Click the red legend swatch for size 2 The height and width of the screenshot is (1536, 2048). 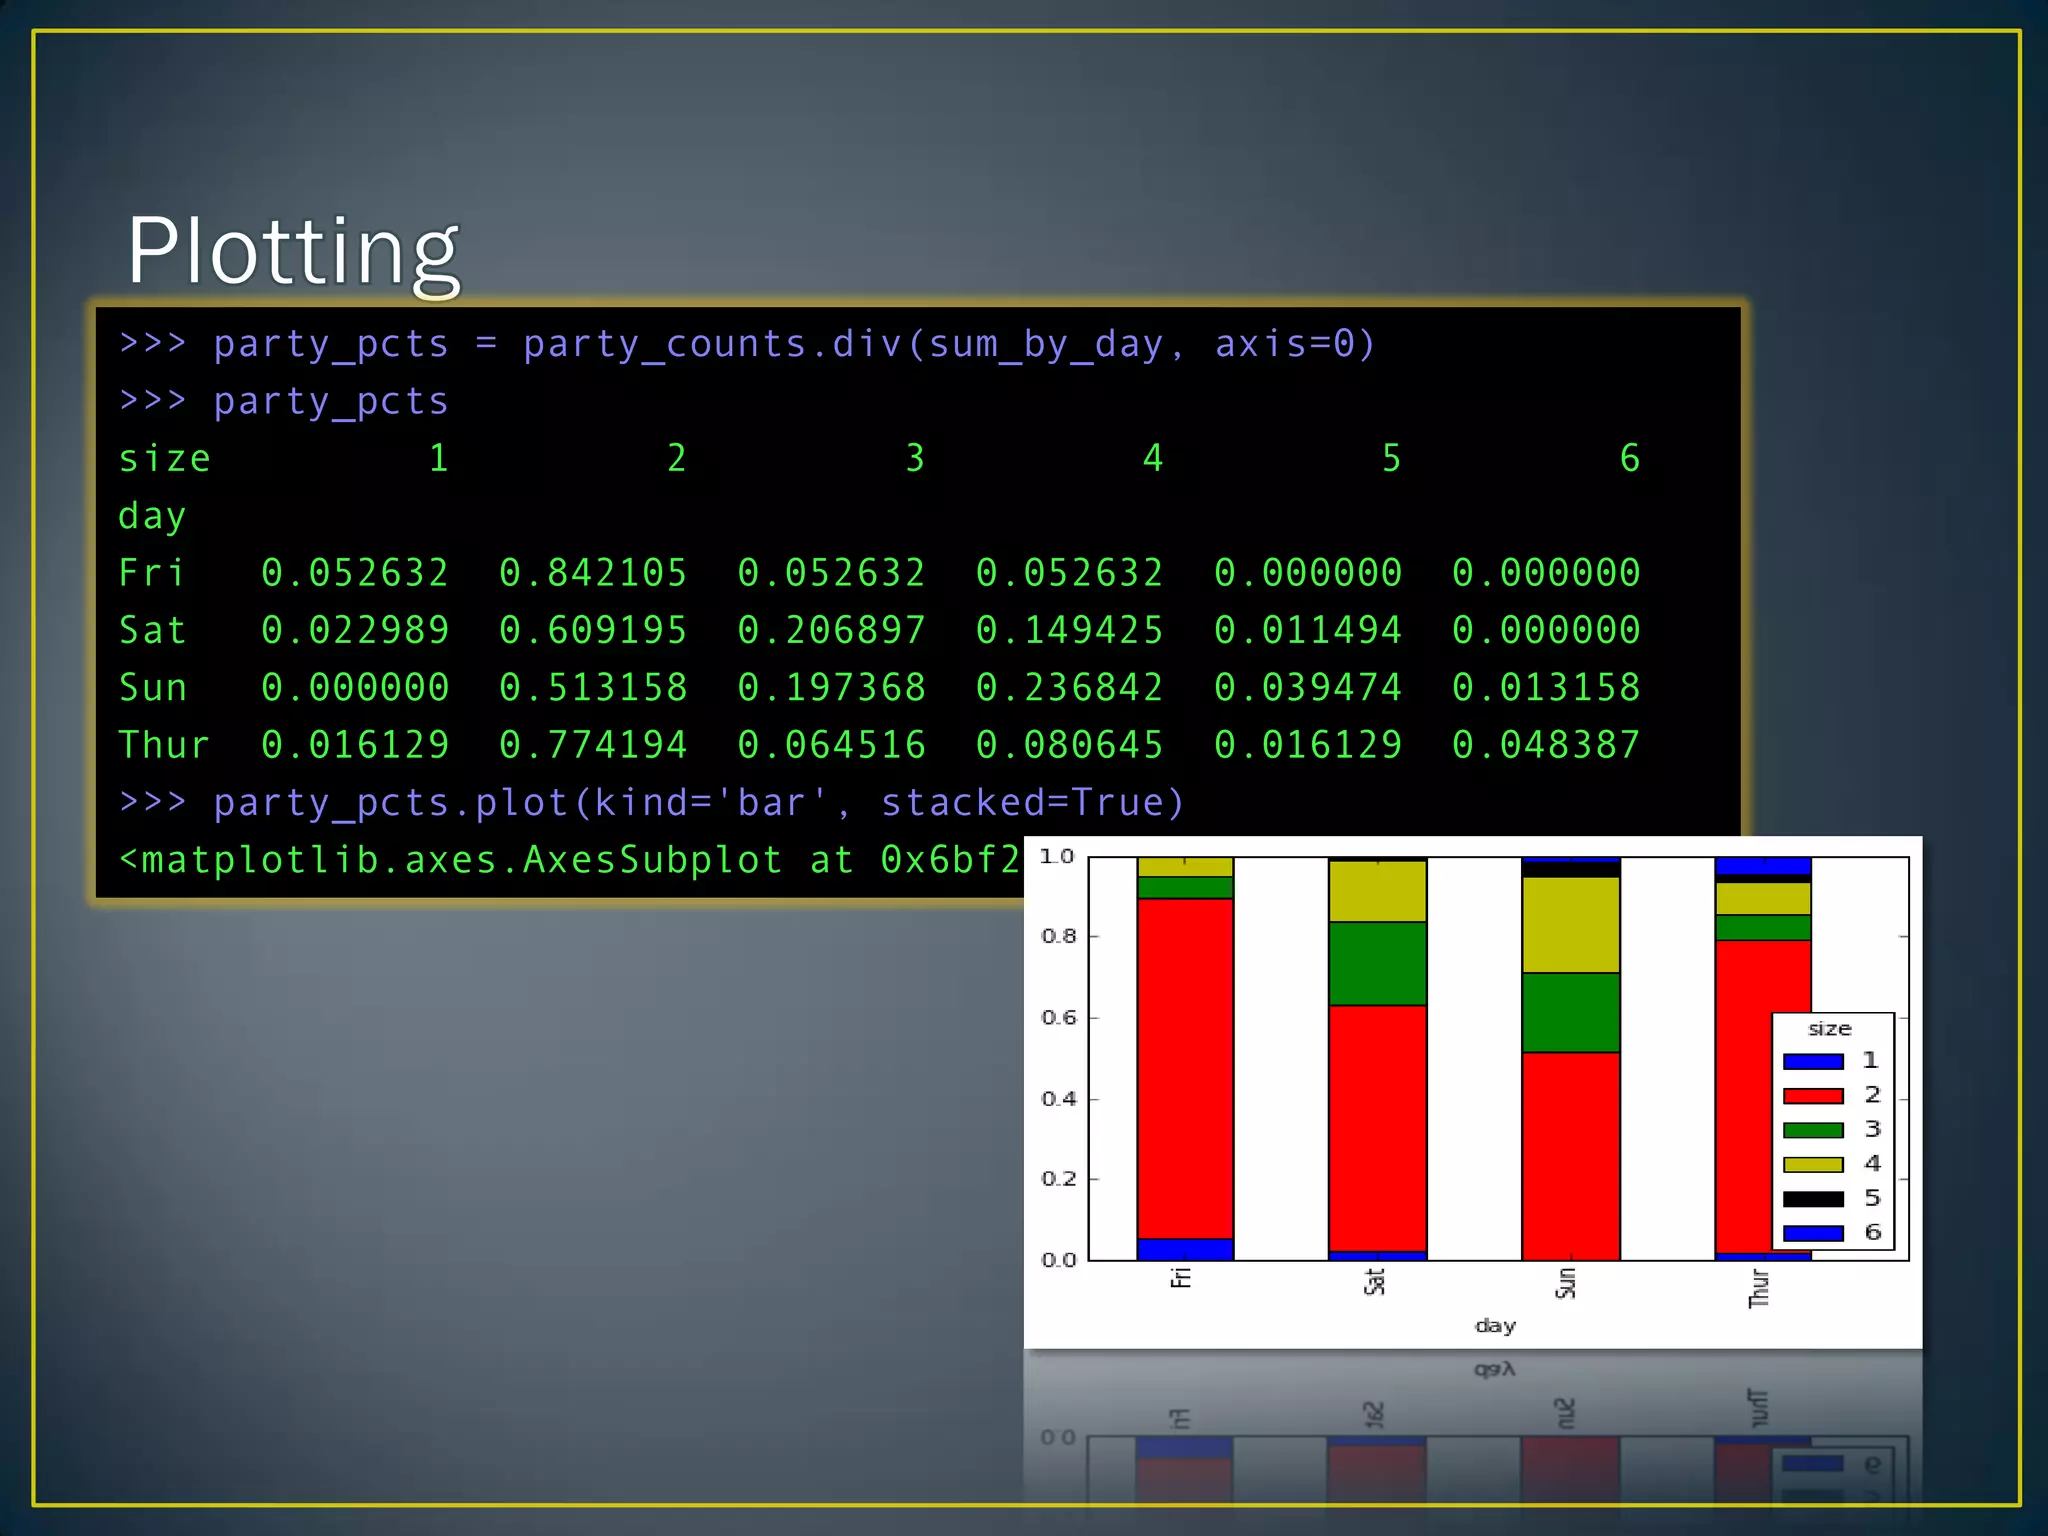pyautogui.click(x=1812, y=1096)
